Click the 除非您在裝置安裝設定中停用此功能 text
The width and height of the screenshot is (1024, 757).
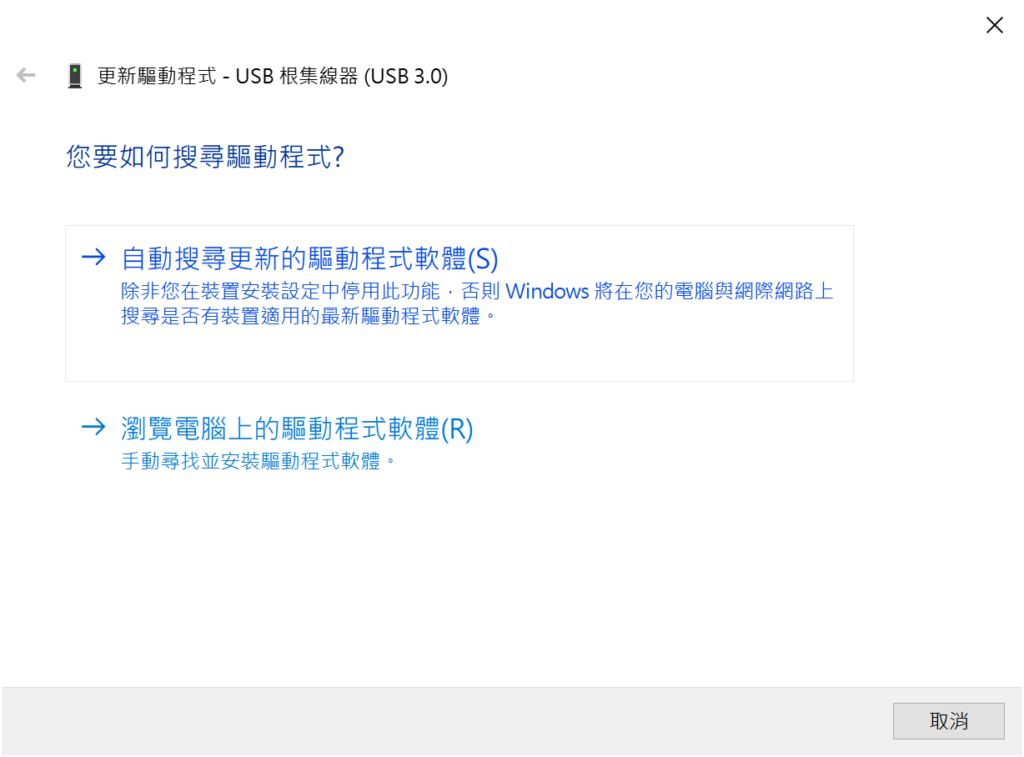pos(280,291)
